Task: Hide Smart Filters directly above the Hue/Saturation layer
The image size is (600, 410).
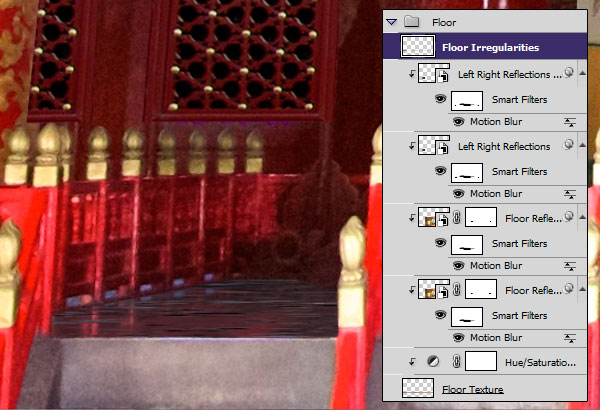Action: (x=440, y=315)
